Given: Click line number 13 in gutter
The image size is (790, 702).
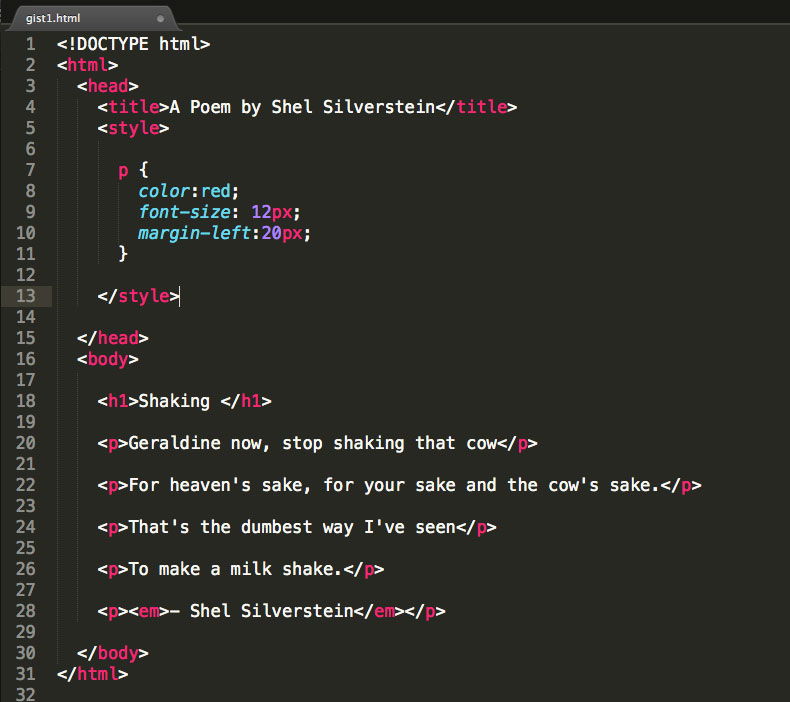Looking at the screenshot, I should coord(26,296).
